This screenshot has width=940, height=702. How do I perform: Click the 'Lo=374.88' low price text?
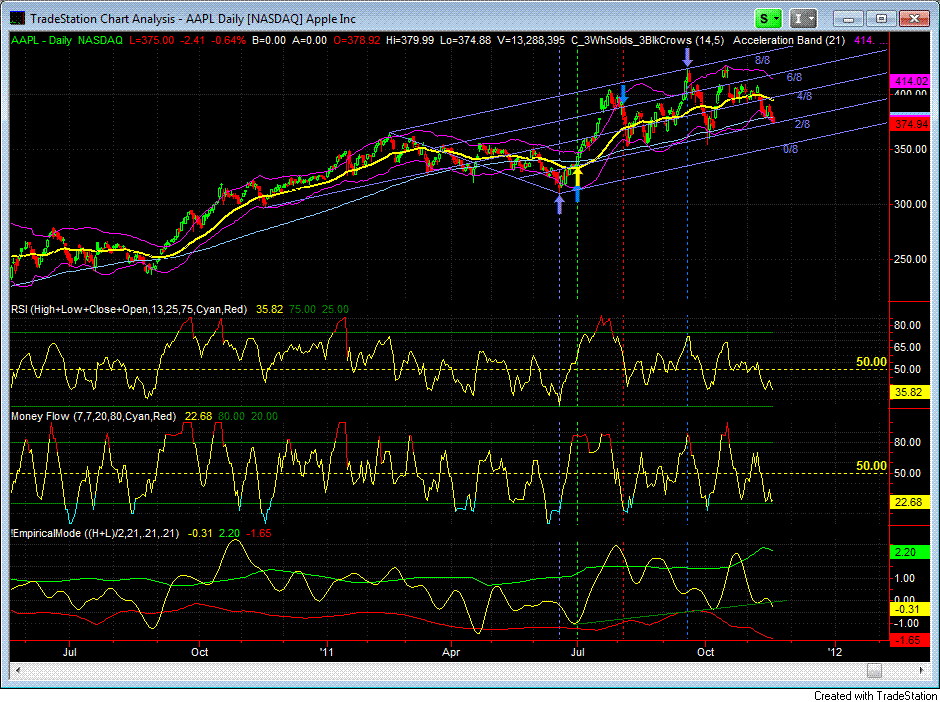click(x=465, y=41)
